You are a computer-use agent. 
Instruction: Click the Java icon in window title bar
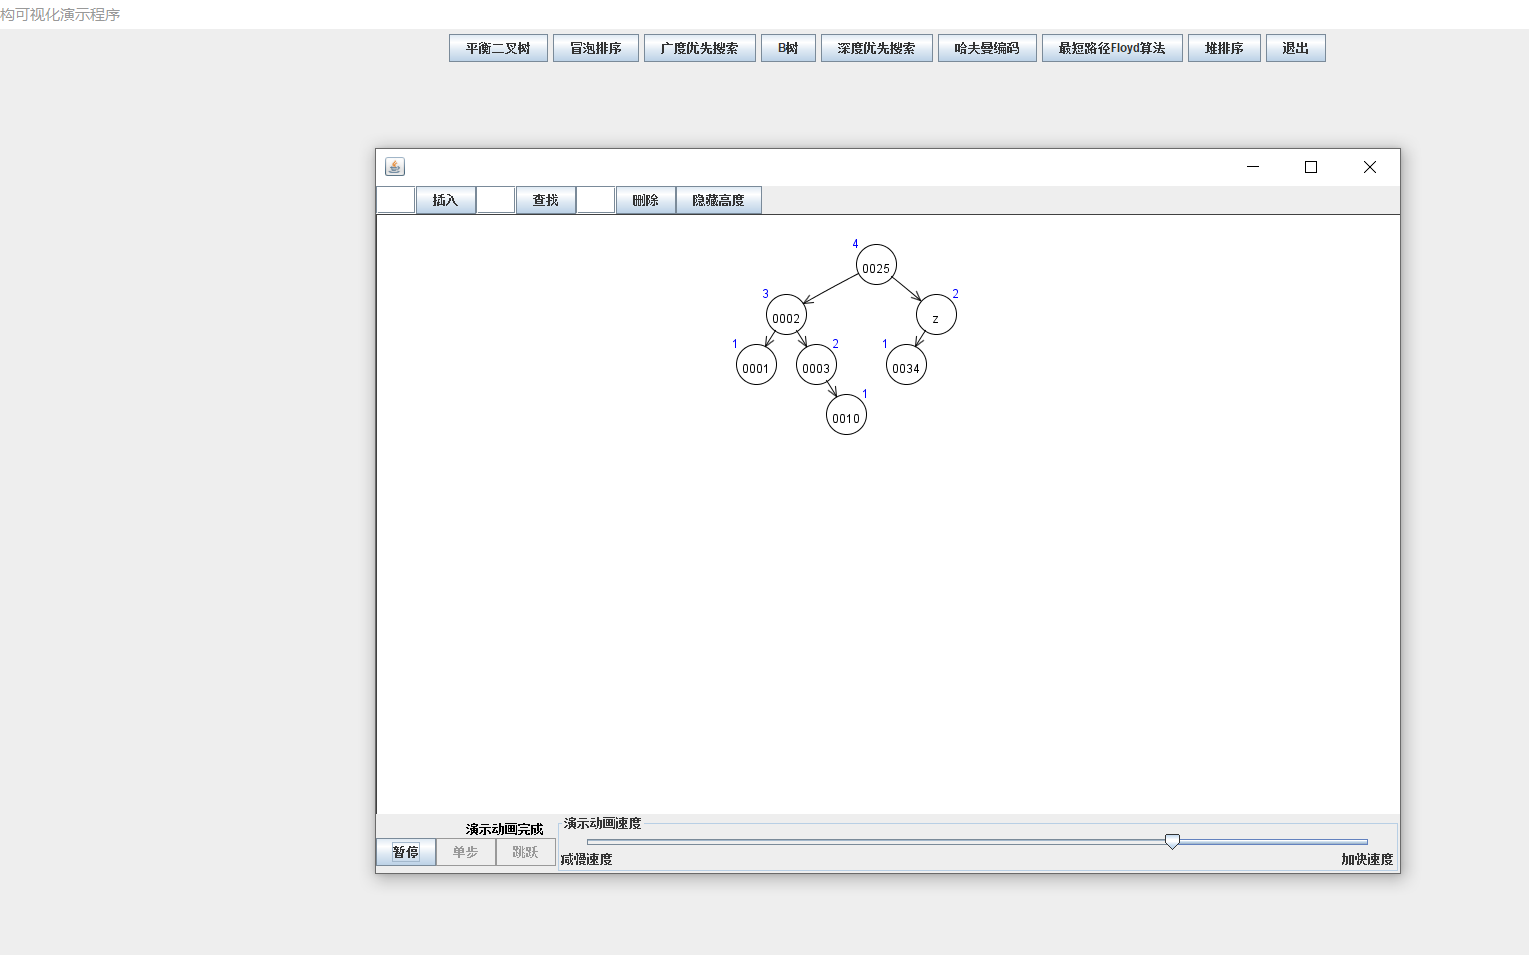coord(395,167)
